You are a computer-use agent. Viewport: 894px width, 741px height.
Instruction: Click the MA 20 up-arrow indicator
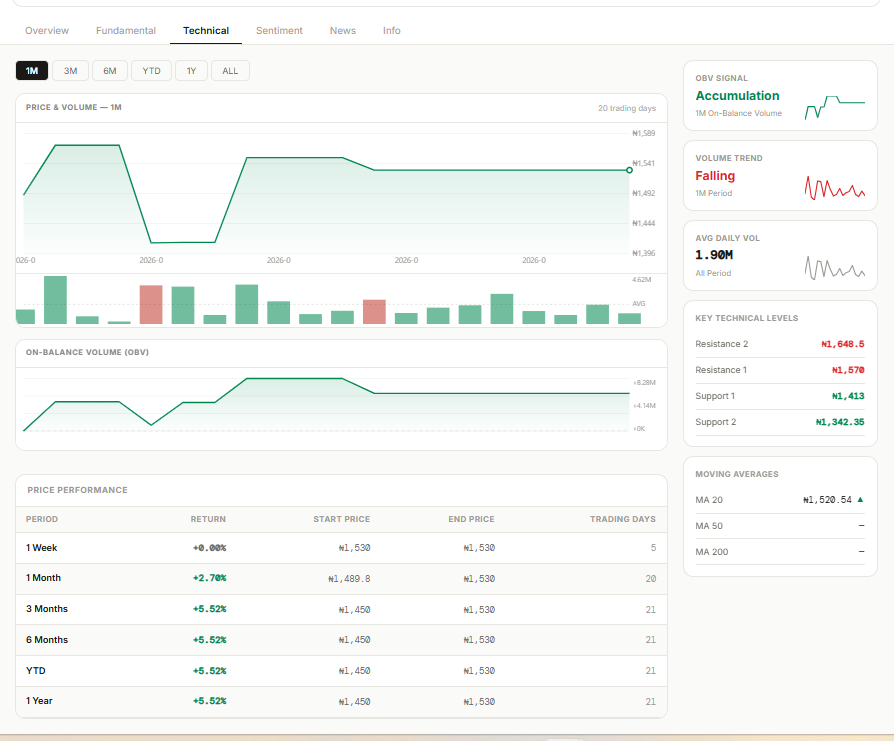(x=860, y=499)
